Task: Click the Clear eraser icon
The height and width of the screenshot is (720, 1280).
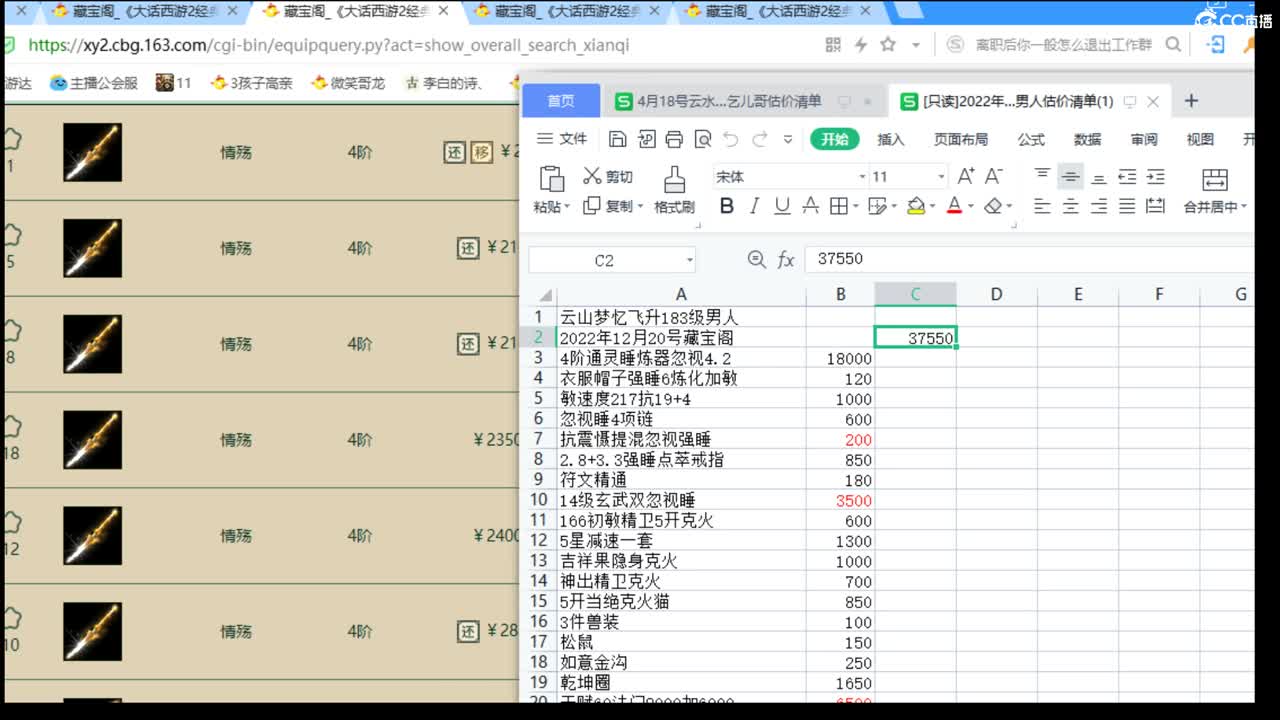Action: coord(992,206)
